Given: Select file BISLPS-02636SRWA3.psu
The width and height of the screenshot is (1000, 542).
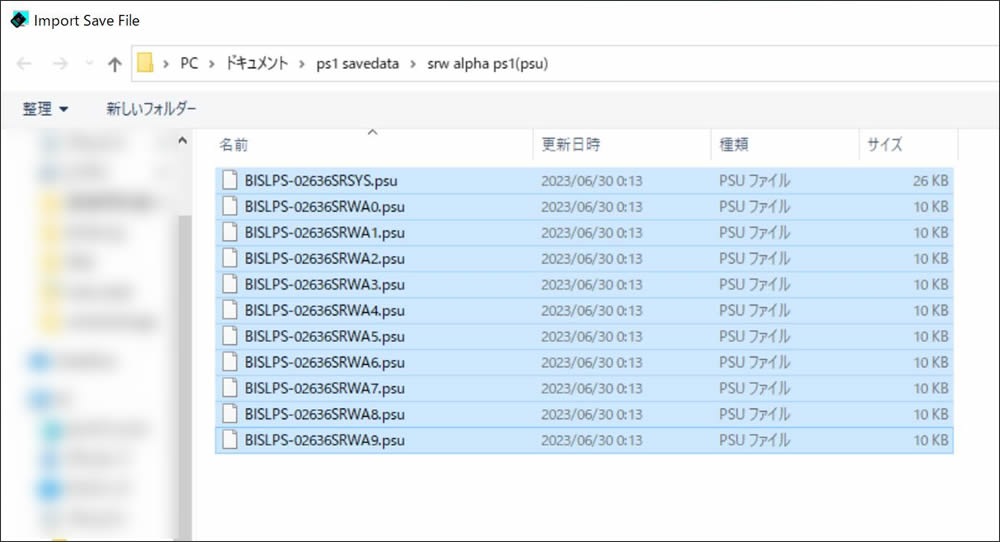Looking at the screenshot, I should pyautogui.click(x=584, y=285).
